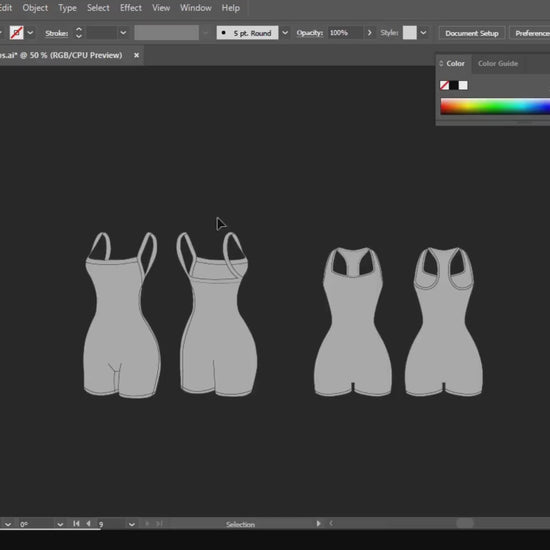Close the document tab

point(136,55)
